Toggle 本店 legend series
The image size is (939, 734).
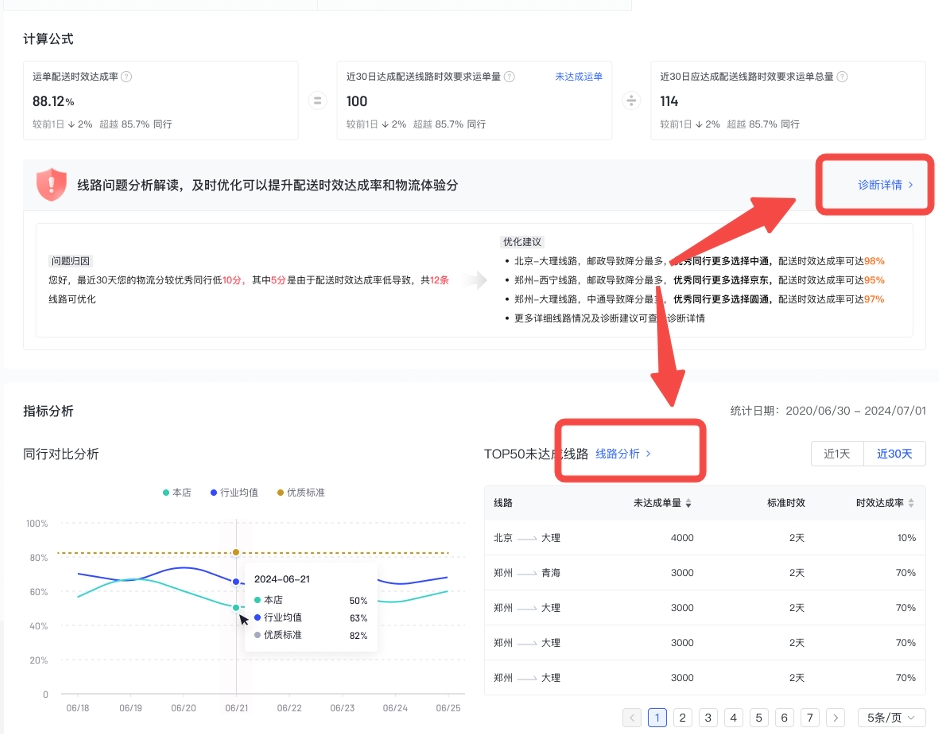[177, 493]
